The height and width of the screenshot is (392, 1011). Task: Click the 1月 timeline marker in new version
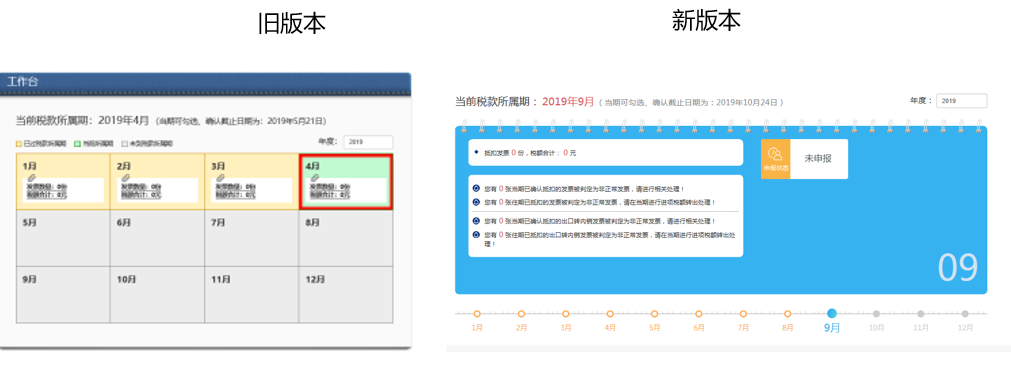pyautogui.click(x=477, y=314)
